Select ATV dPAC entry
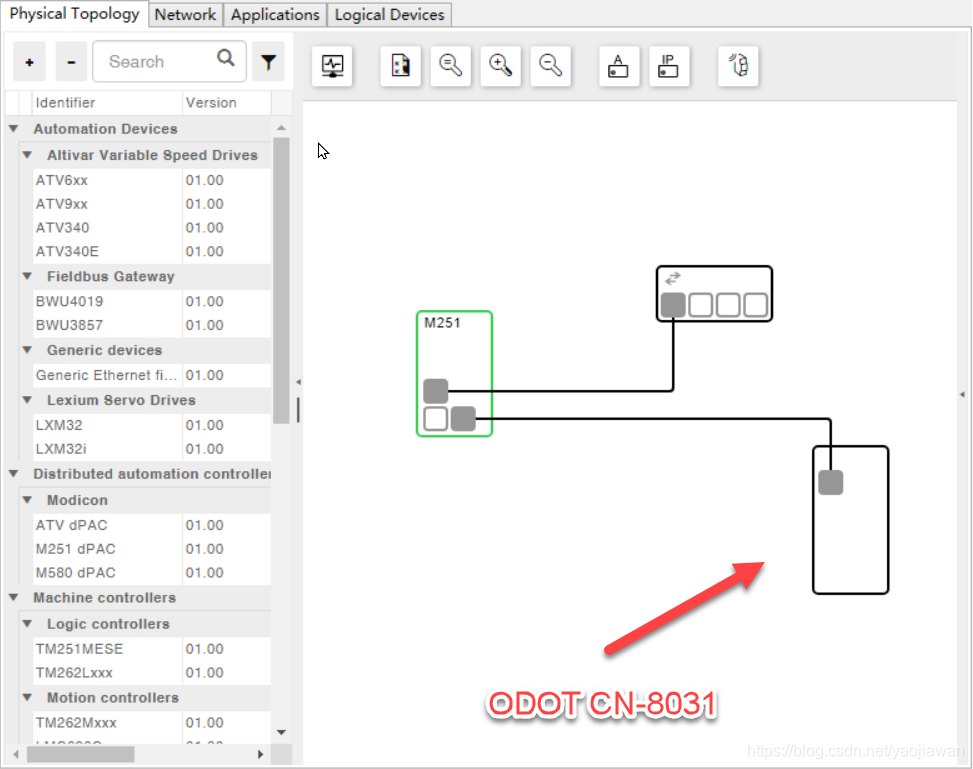 151,525
